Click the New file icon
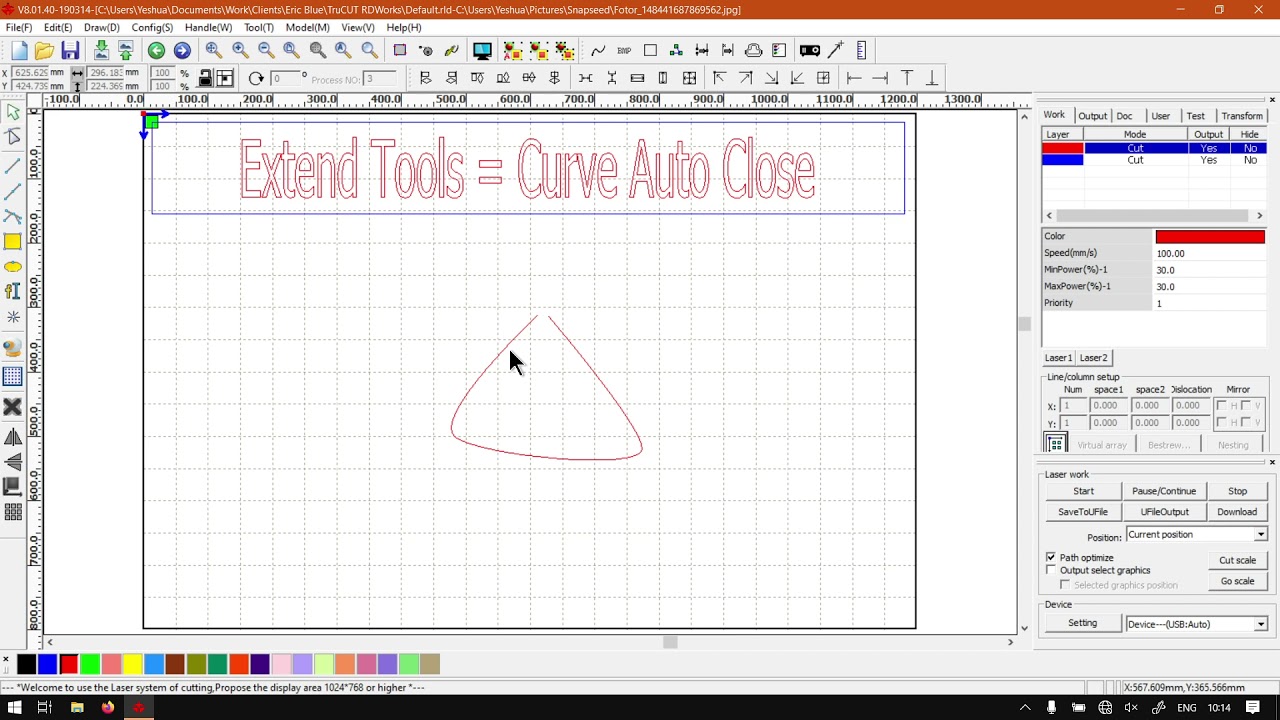 pos(19,50)
